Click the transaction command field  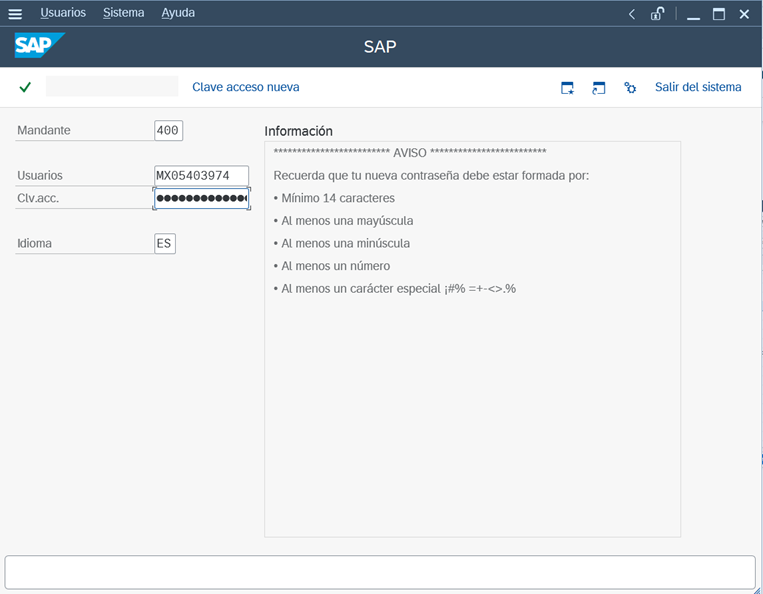111,87
